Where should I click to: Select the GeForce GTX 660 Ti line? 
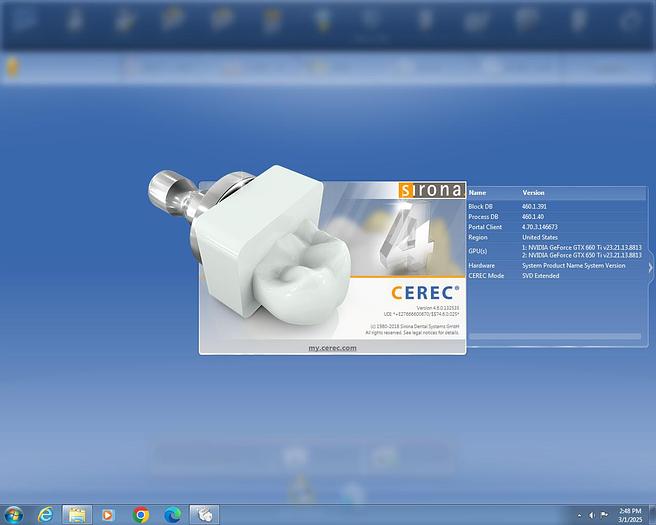(582, 248)
